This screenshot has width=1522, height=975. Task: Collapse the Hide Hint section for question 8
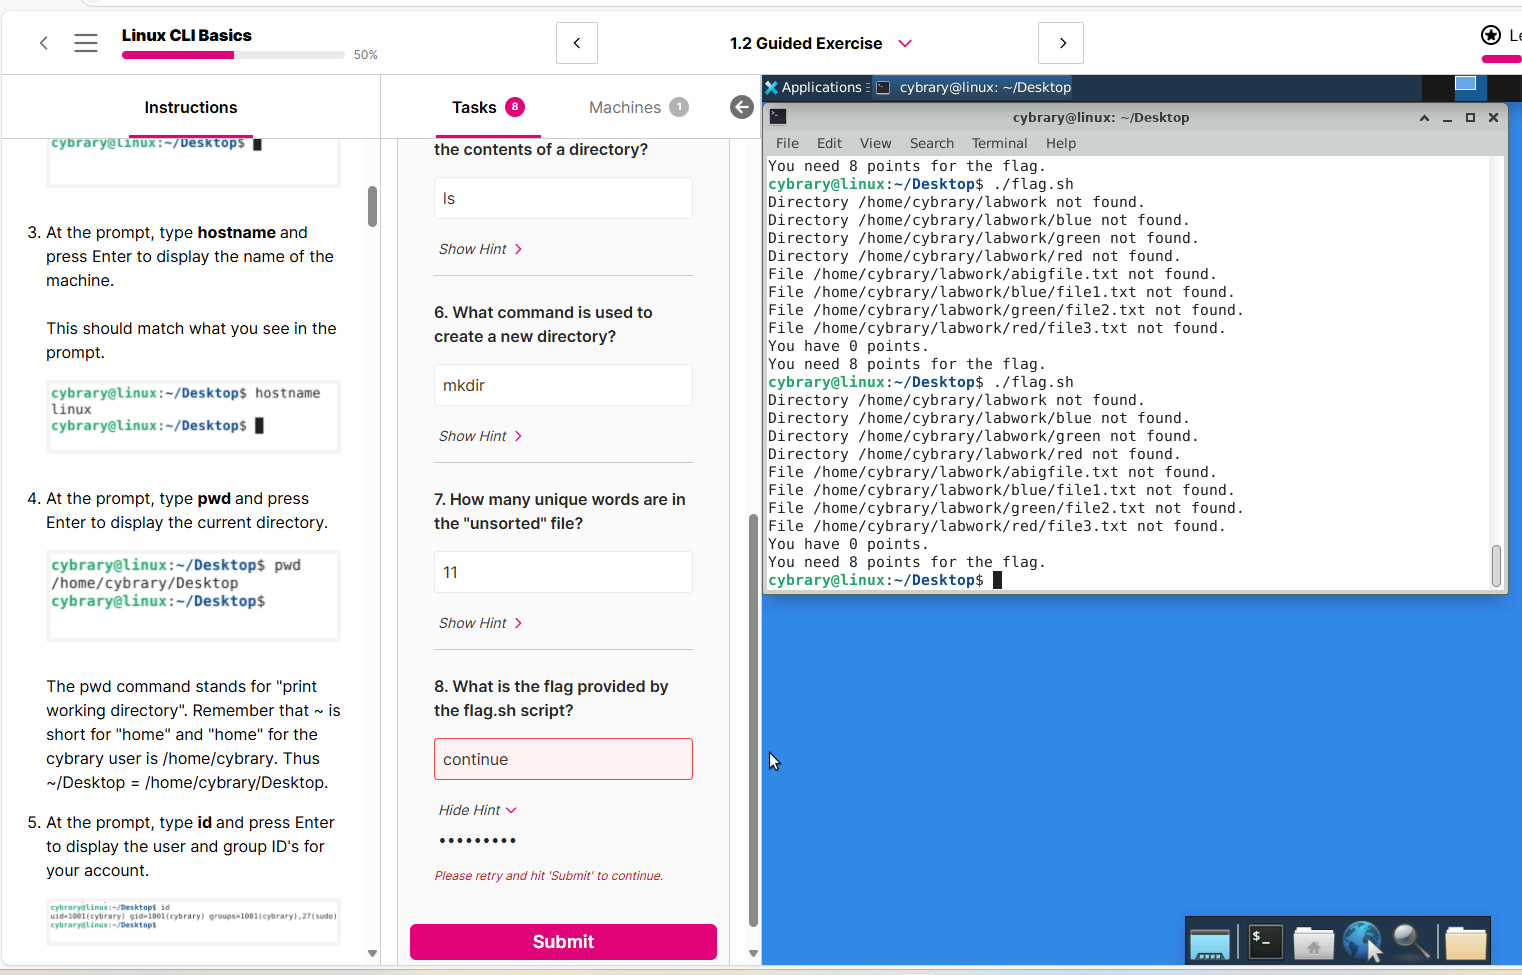477,810
